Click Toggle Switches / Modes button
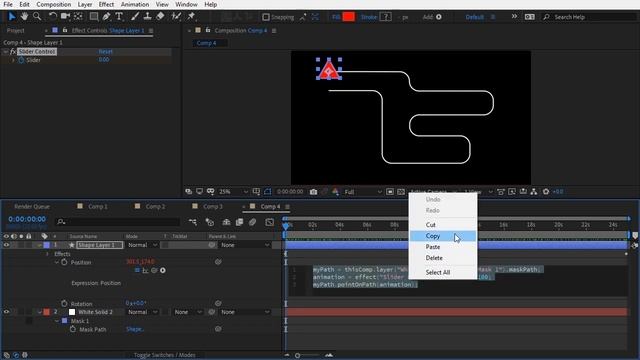The width and height of the screenshot is (640, 360). pos(164,355)
